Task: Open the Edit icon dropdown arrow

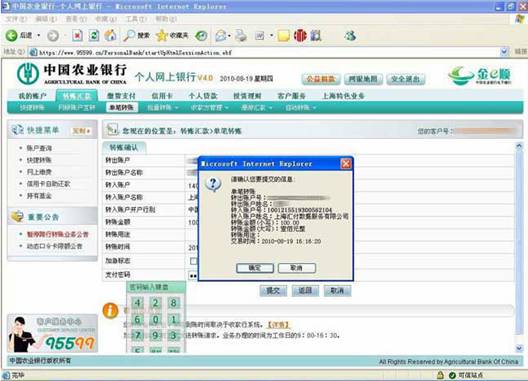Action: [271, 36]
